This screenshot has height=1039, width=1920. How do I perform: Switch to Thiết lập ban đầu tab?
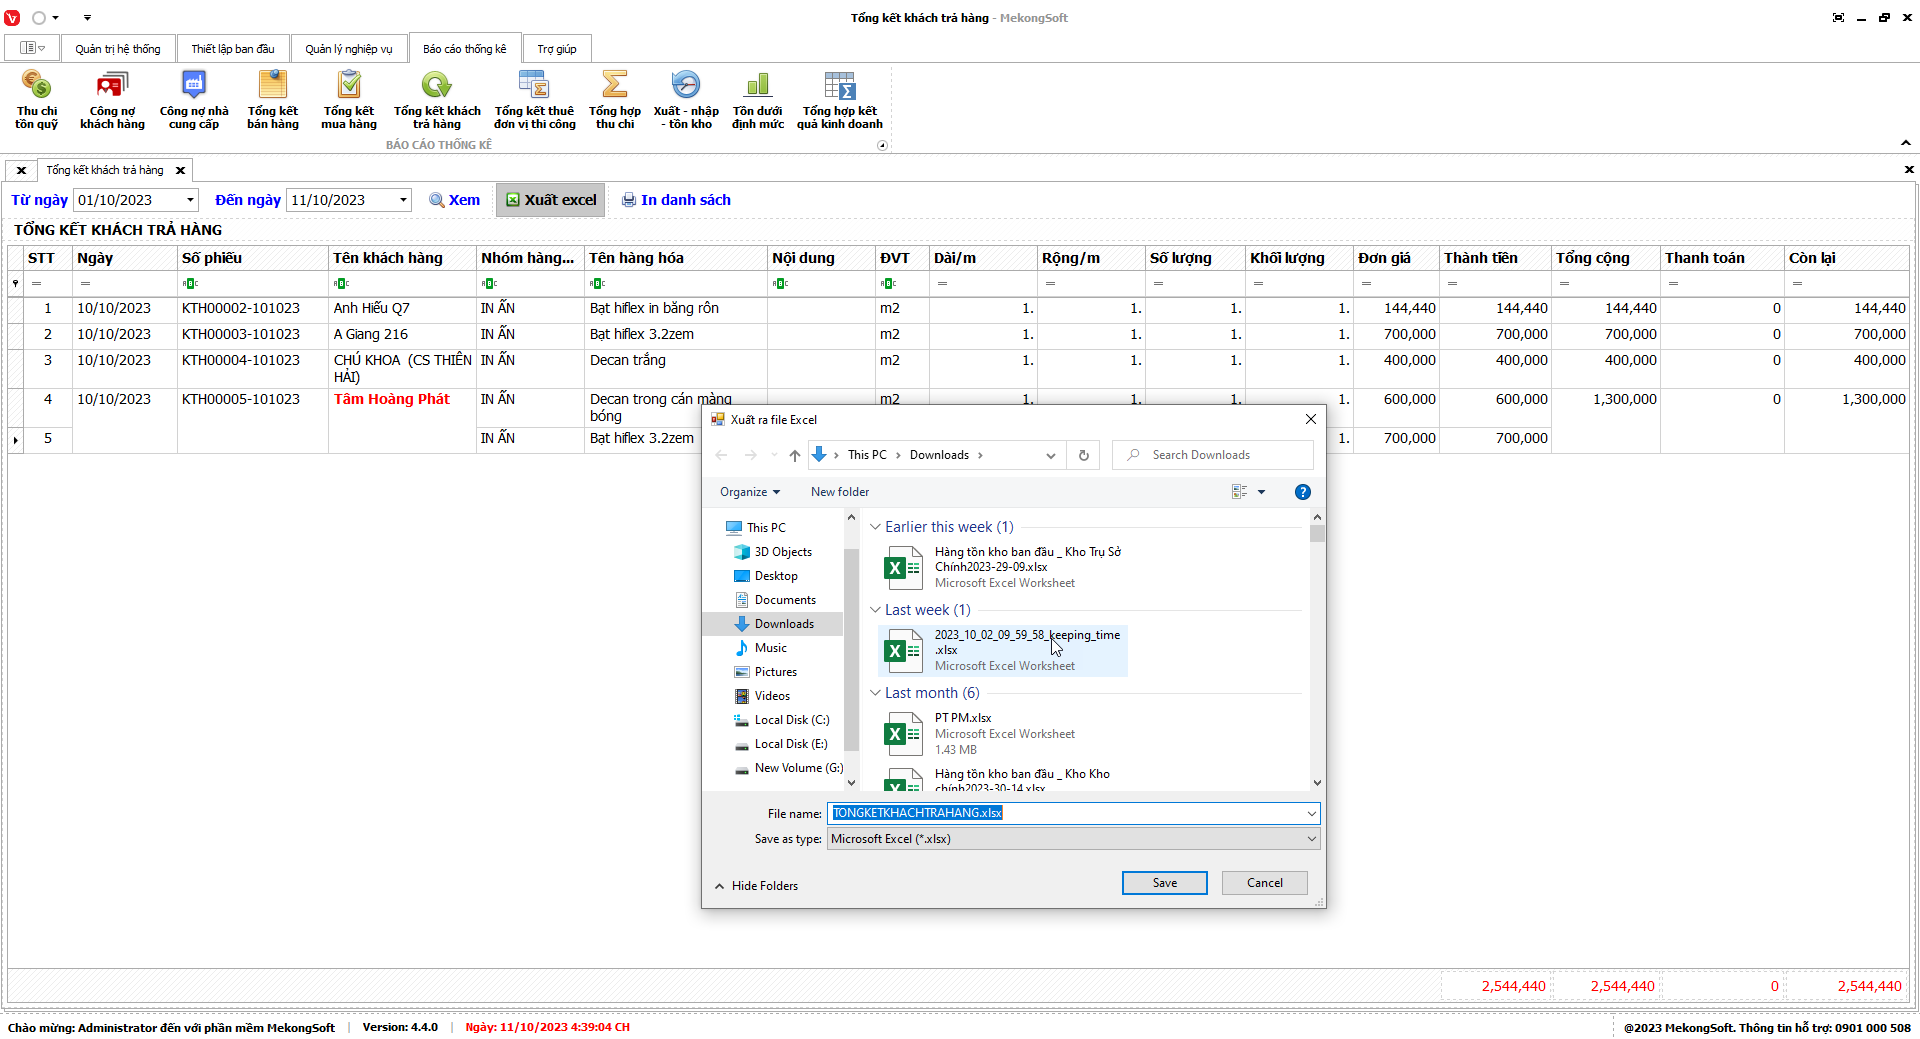[x=233, y=49]
